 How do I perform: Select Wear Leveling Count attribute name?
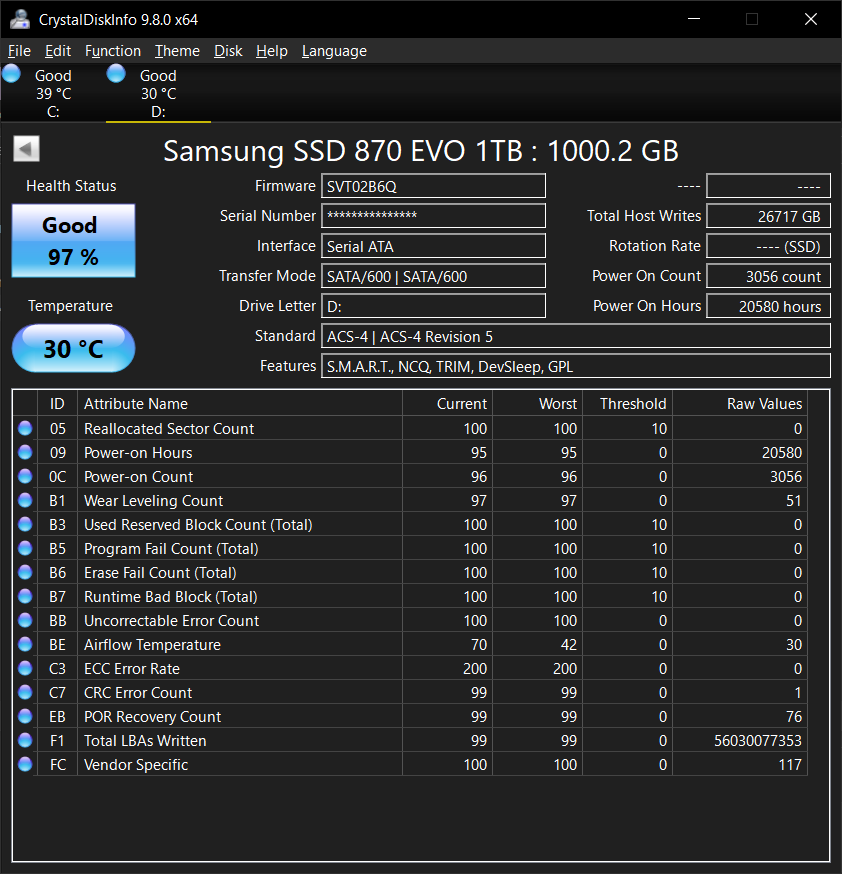(x=153, y=501)
